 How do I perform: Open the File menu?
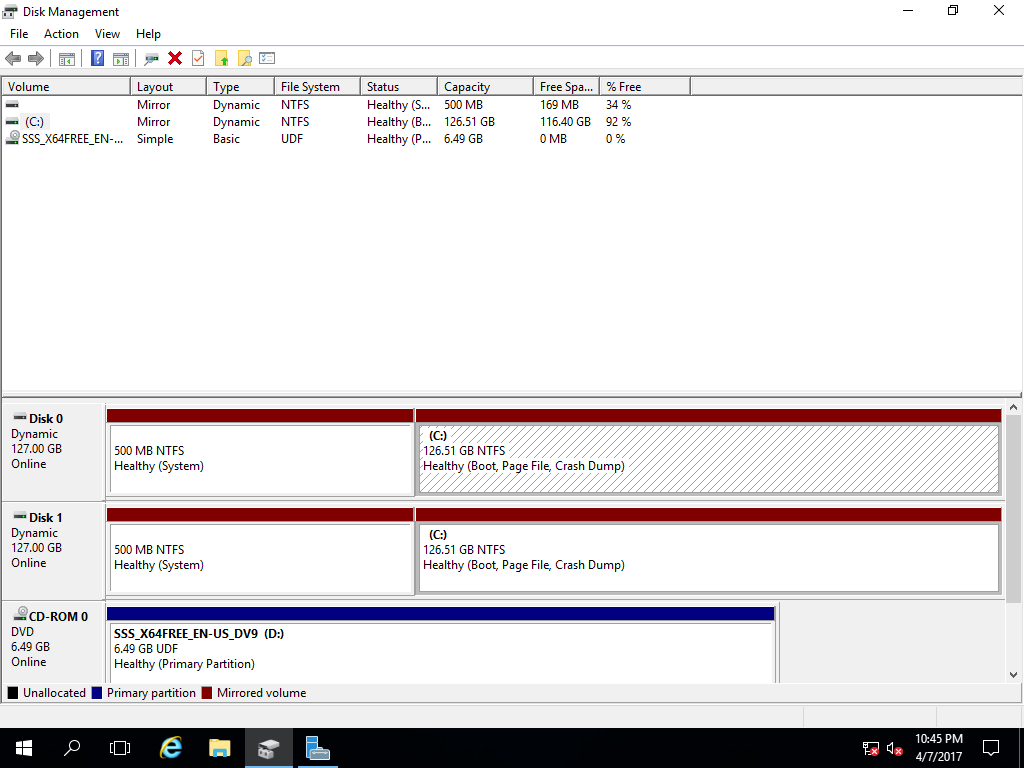pos(19,34)
